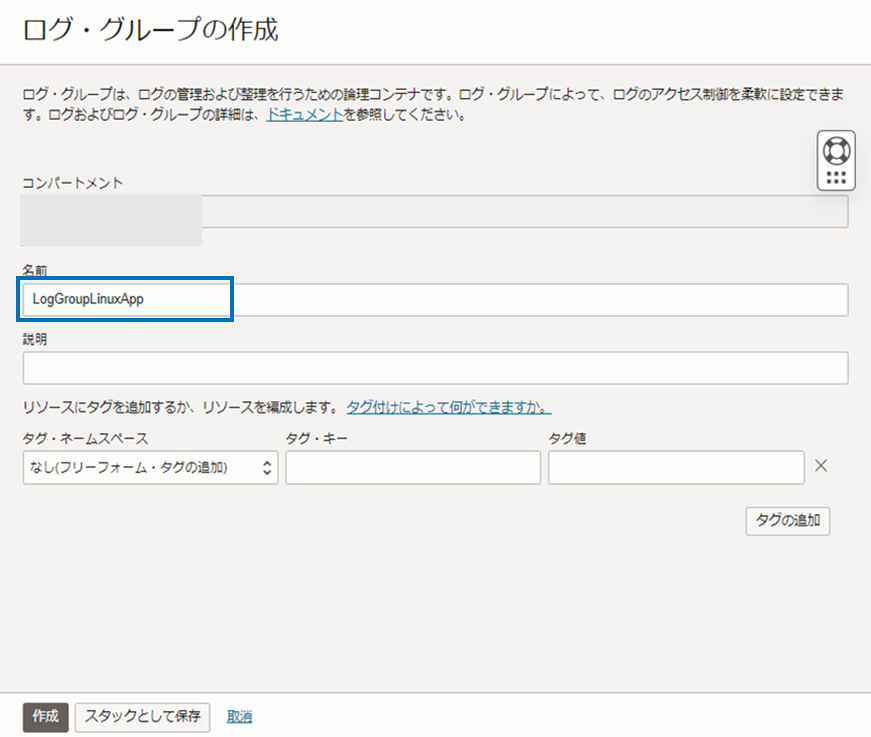This screenshot has height=737, width=871.
Task: Open the ドキュメント link
Action: tap(305, 115)
